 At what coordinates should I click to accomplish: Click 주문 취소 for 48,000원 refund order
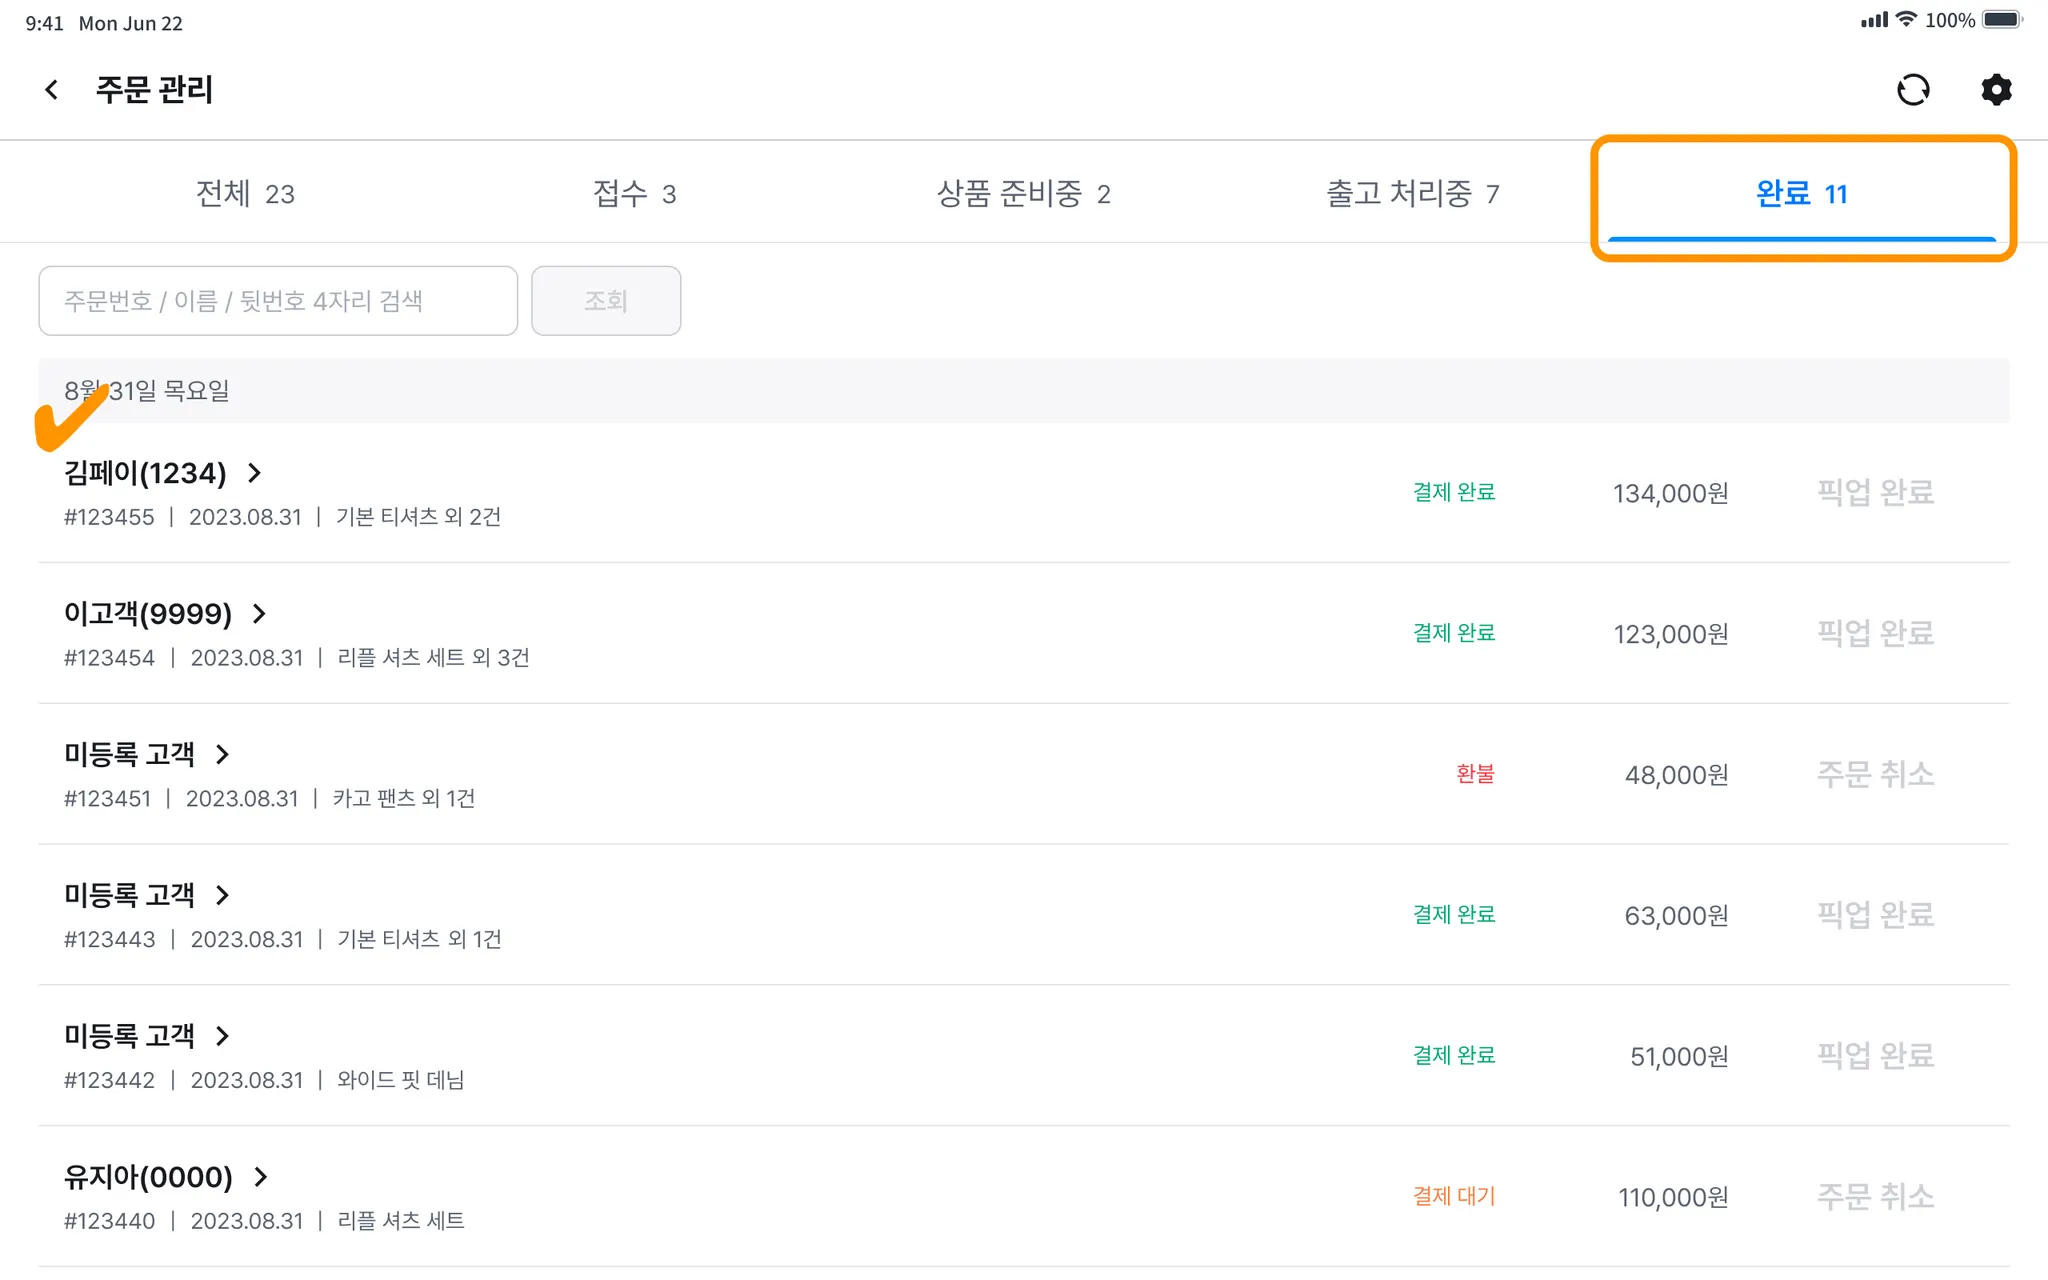tap(1875, 774)
